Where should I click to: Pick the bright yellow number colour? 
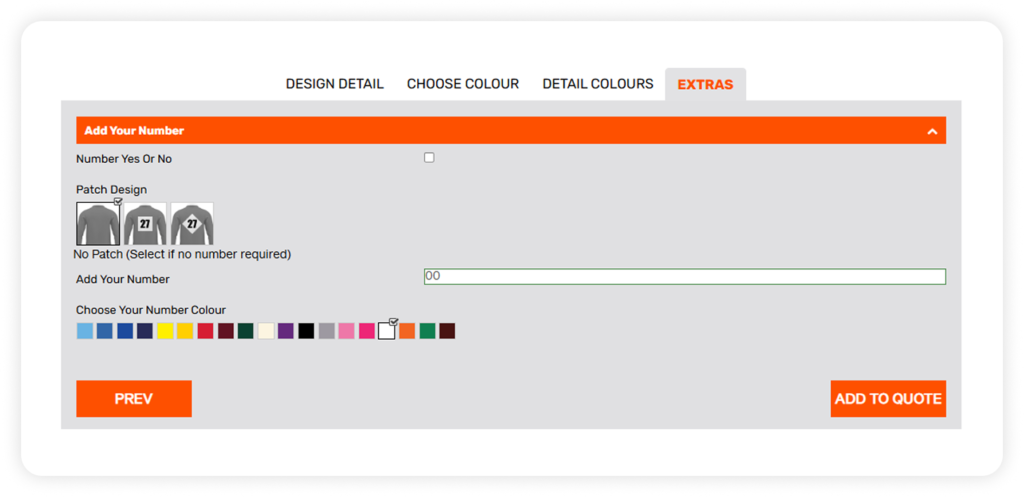165,331
